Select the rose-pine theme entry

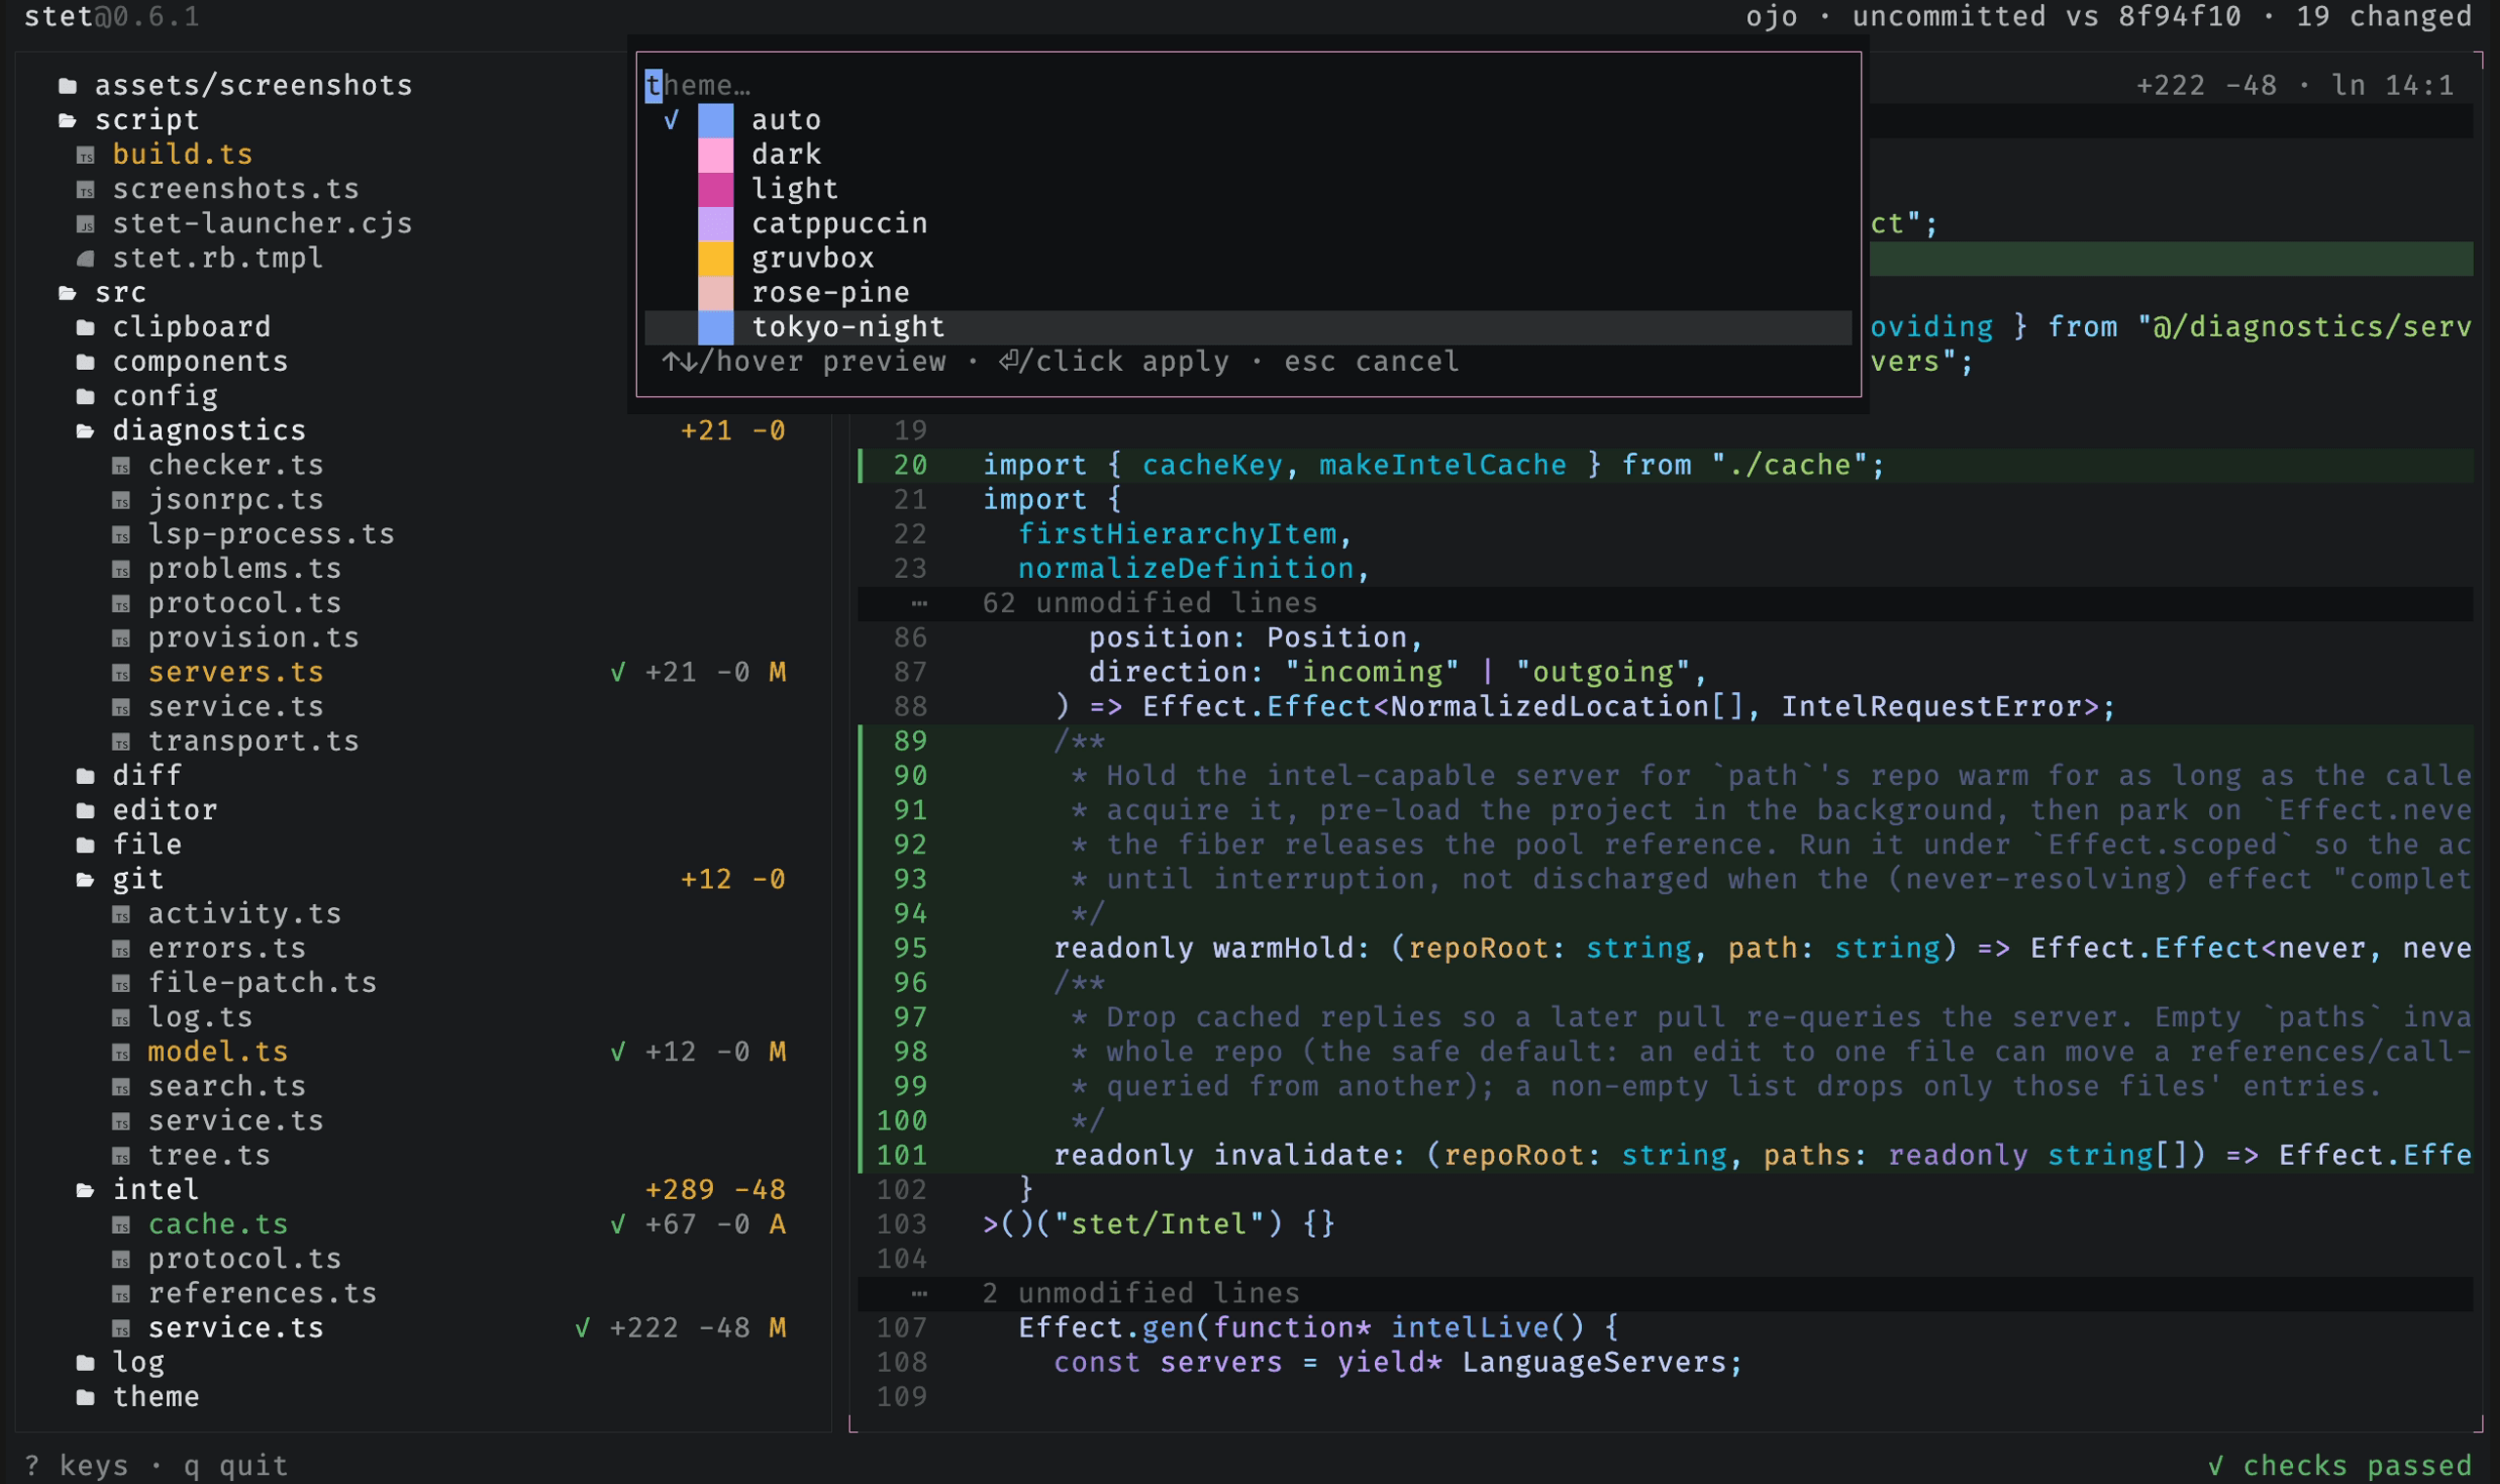(x=1248, y=293)
